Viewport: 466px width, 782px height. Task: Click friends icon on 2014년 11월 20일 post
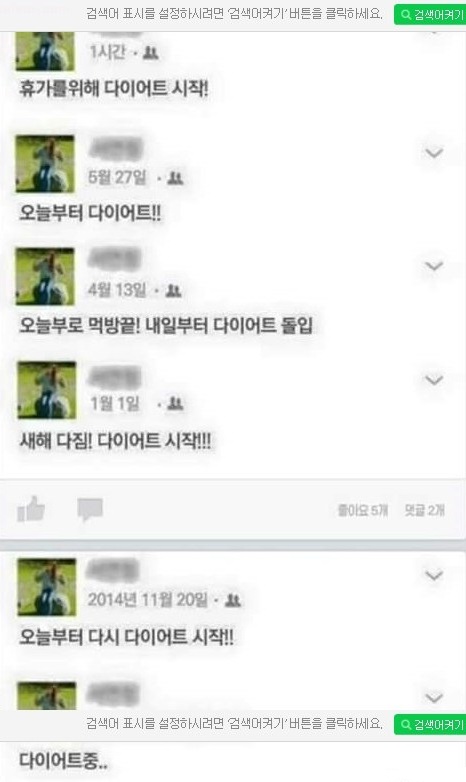click(233, 600)
